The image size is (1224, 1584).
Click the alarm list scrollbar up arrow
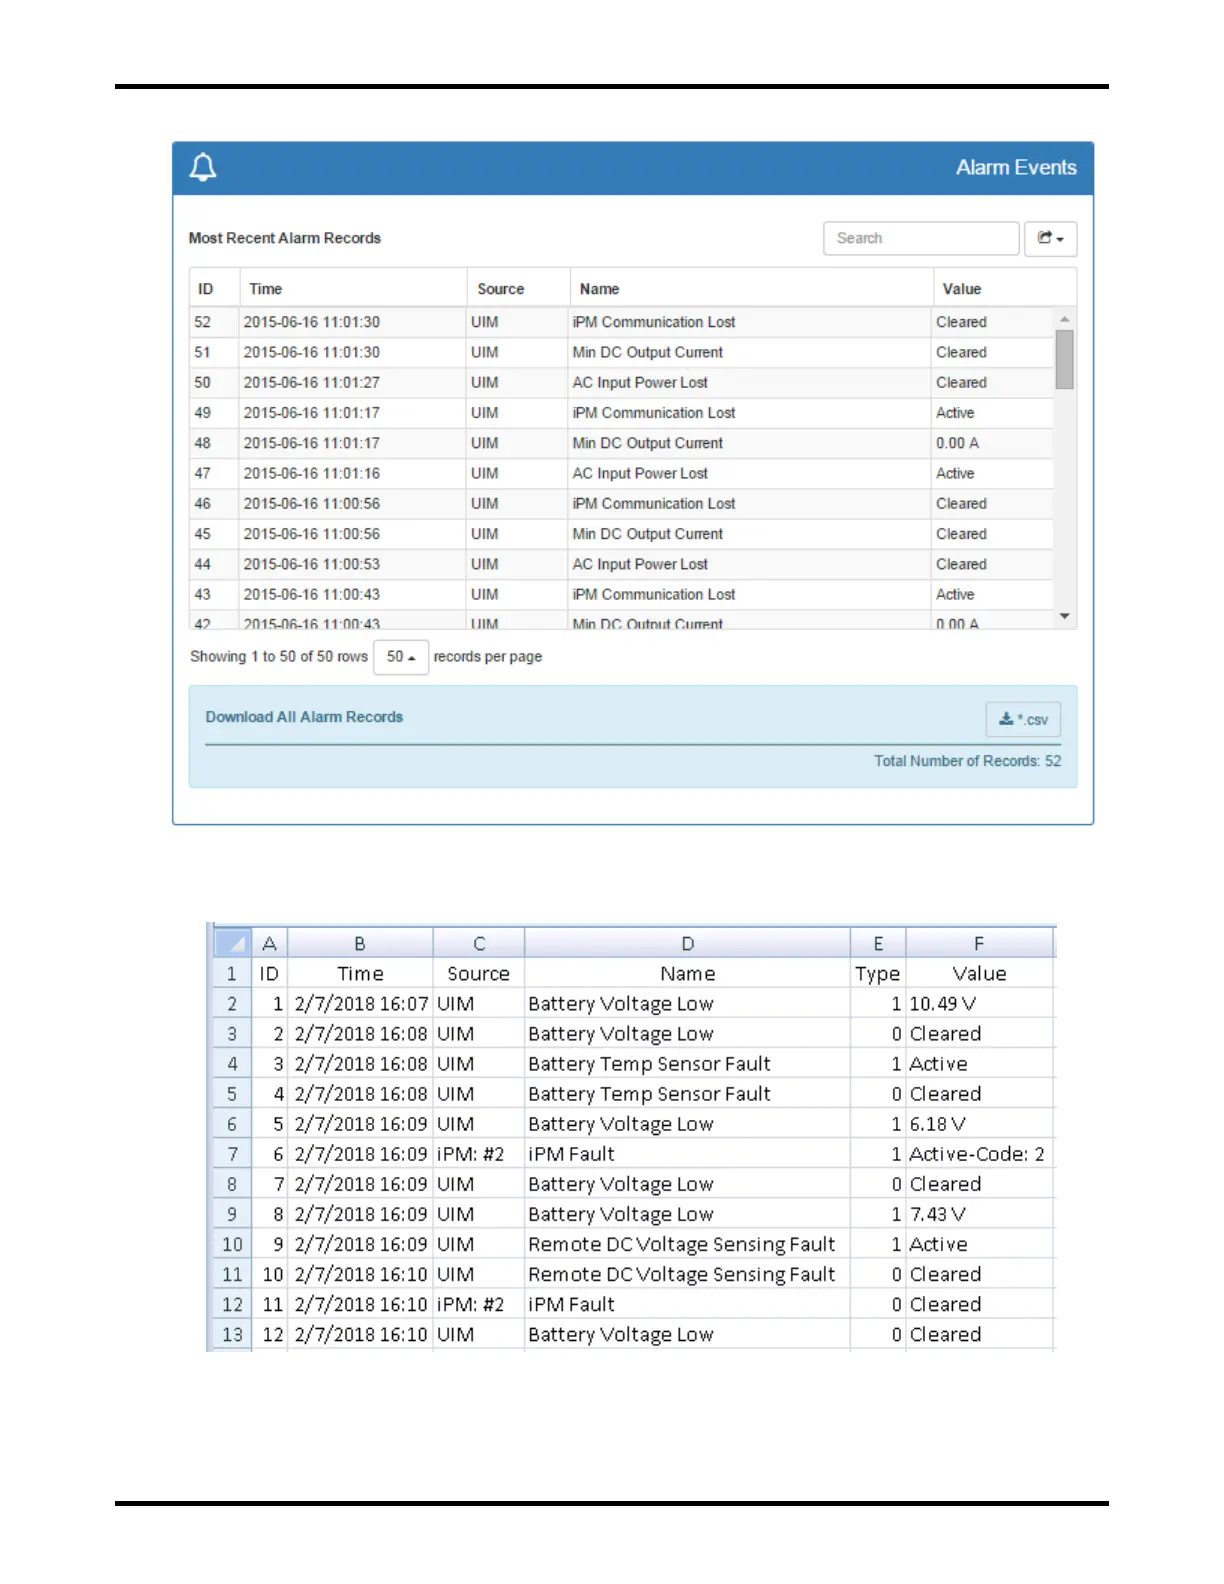1065,319
